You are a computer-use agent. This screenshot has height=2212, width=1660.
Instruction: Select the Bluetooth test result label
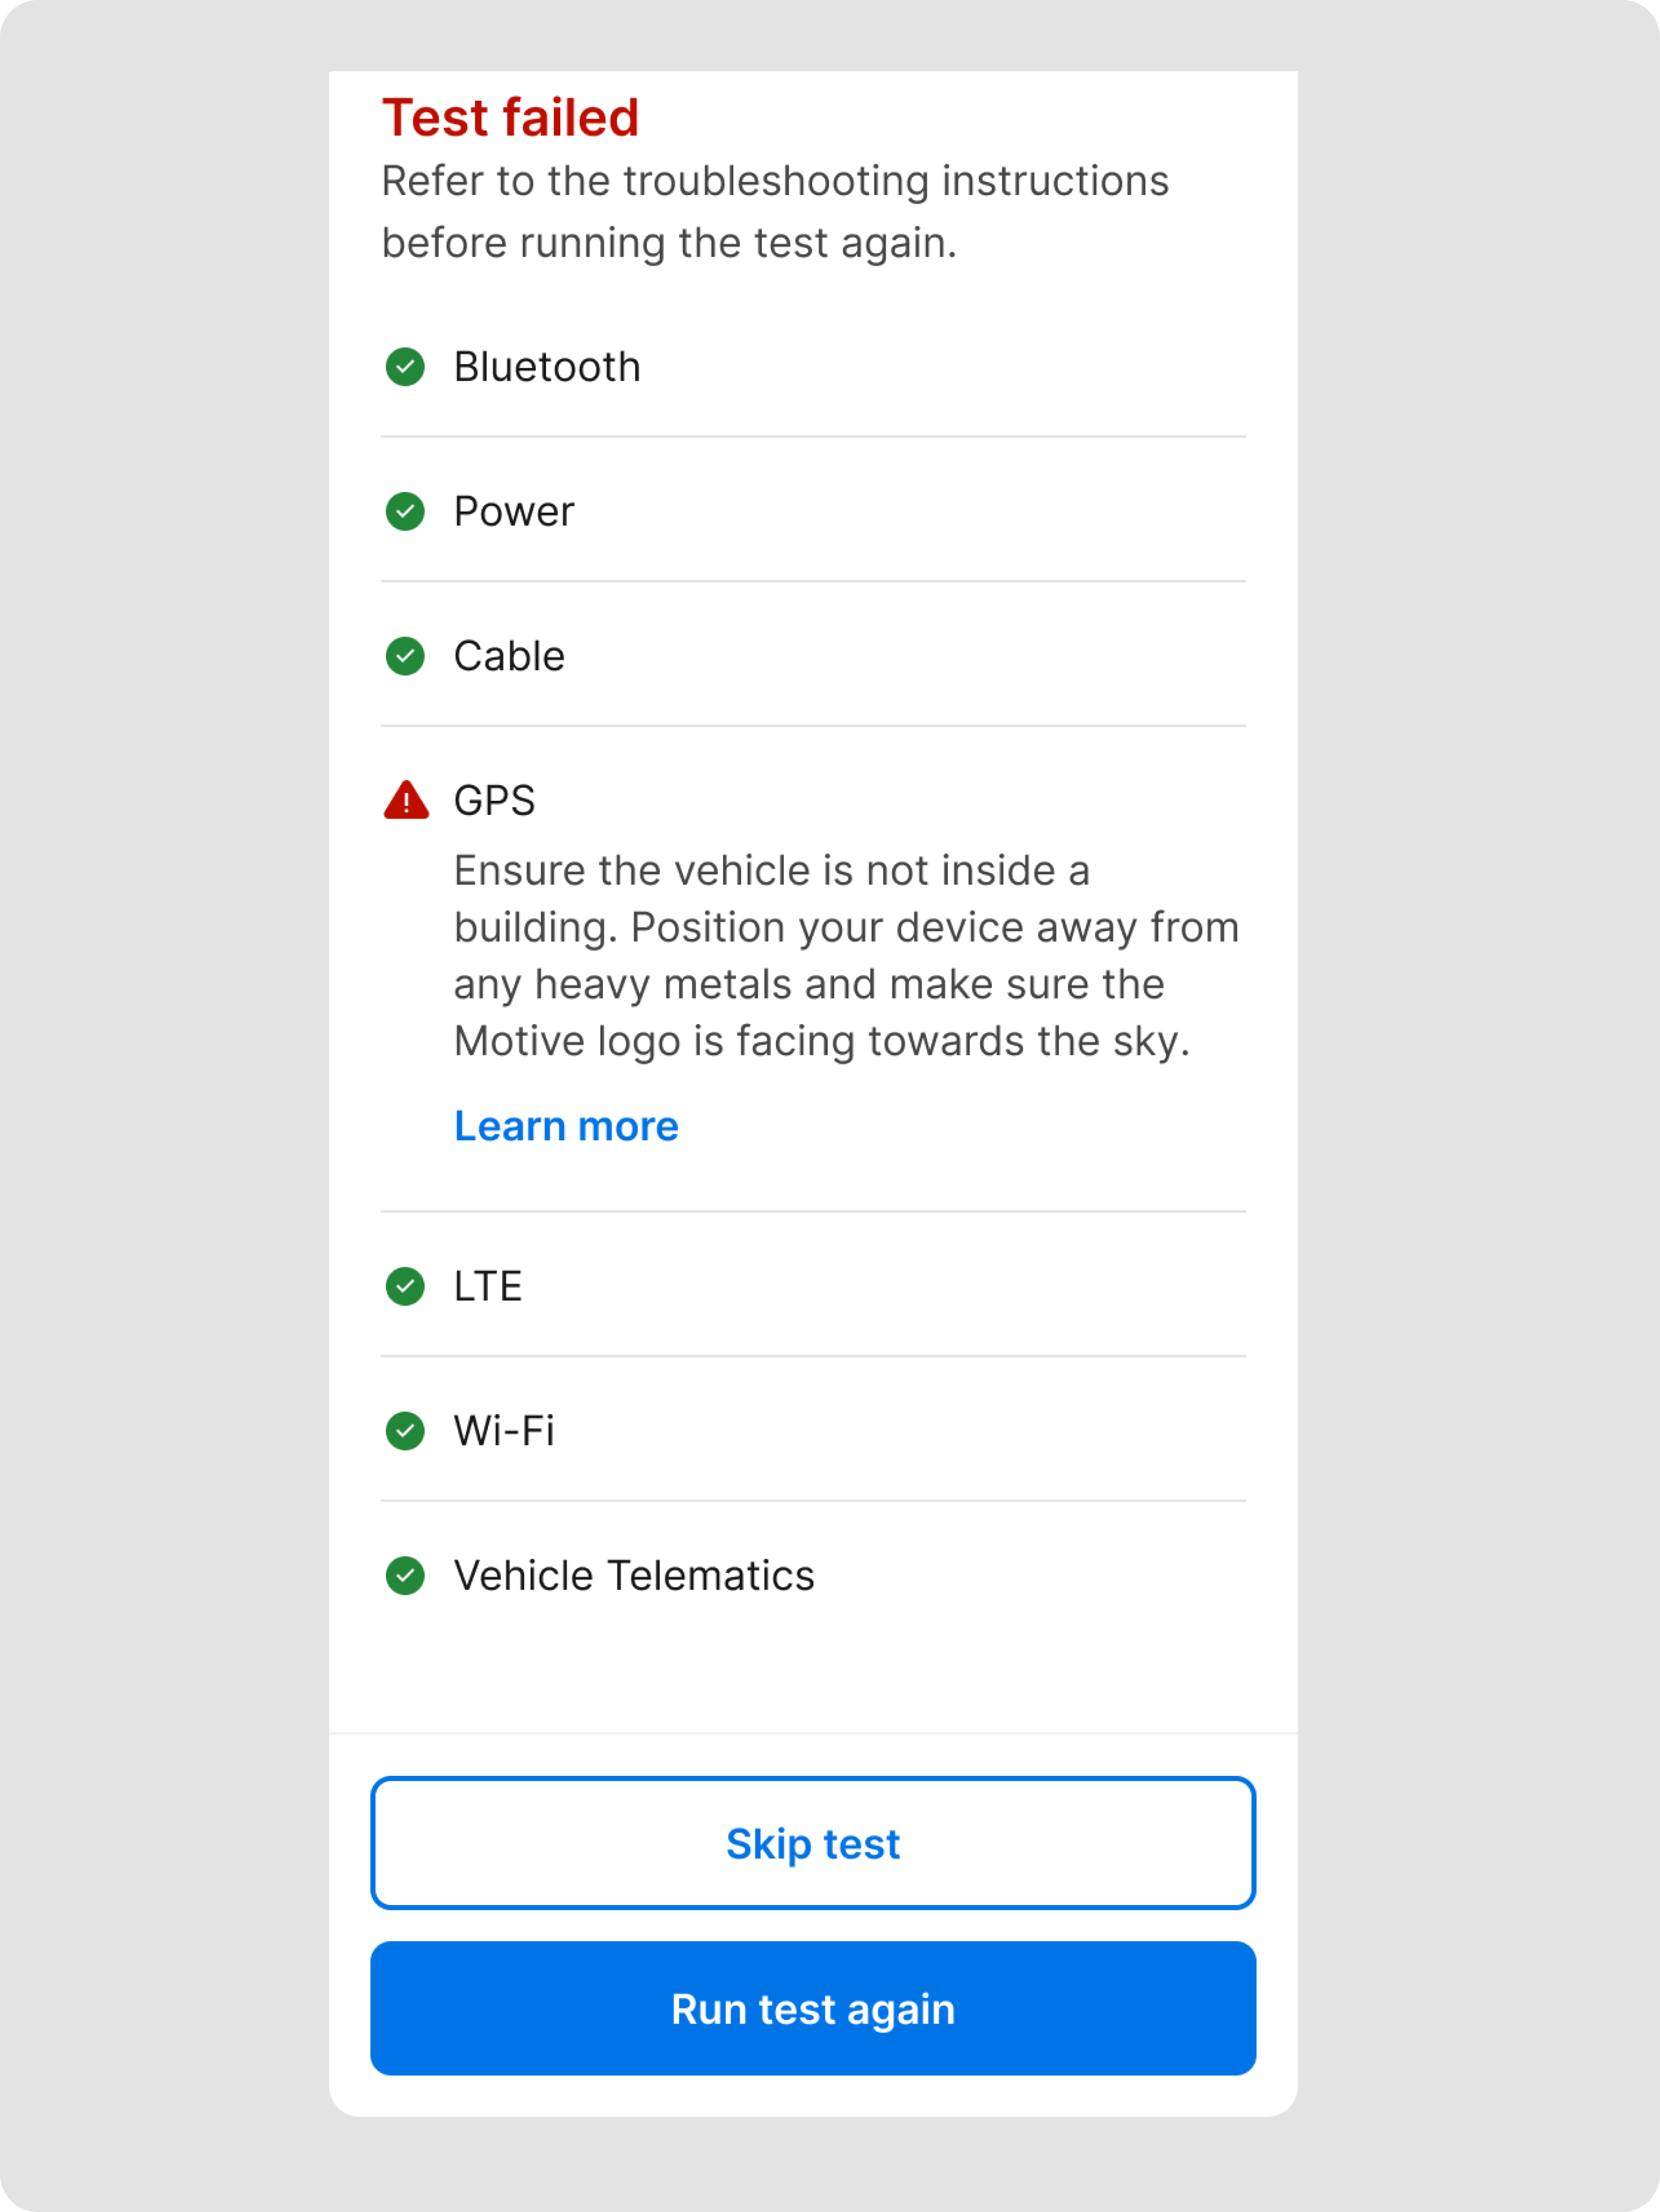[546, 367]
